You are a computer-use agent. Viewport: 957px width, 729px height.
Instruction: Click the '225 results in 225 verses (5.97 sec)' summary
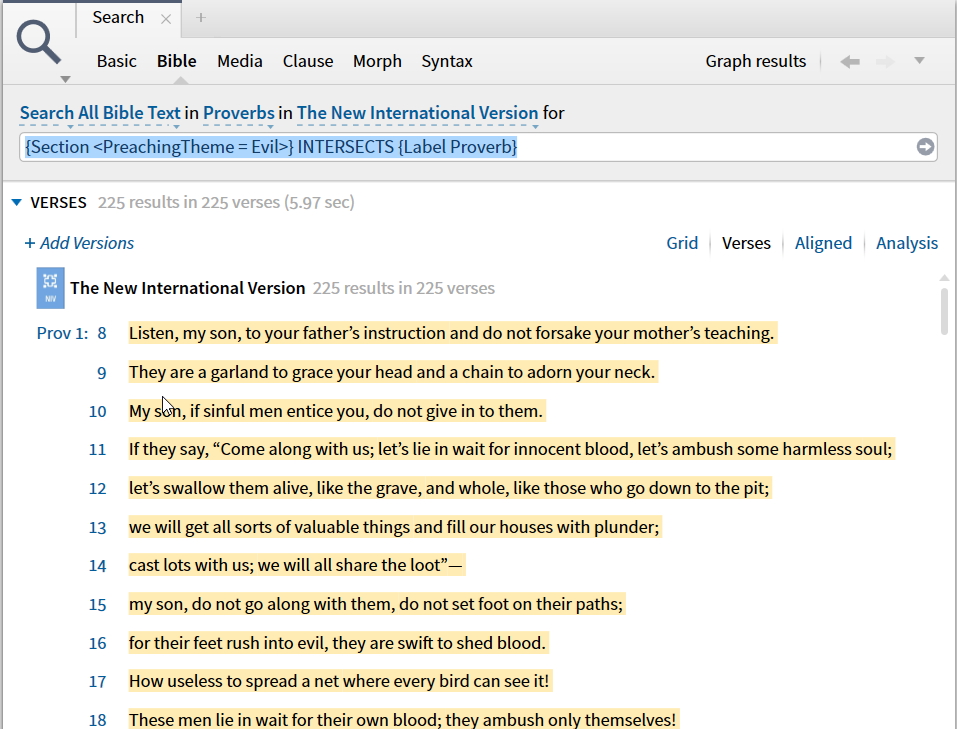point(226,202)
